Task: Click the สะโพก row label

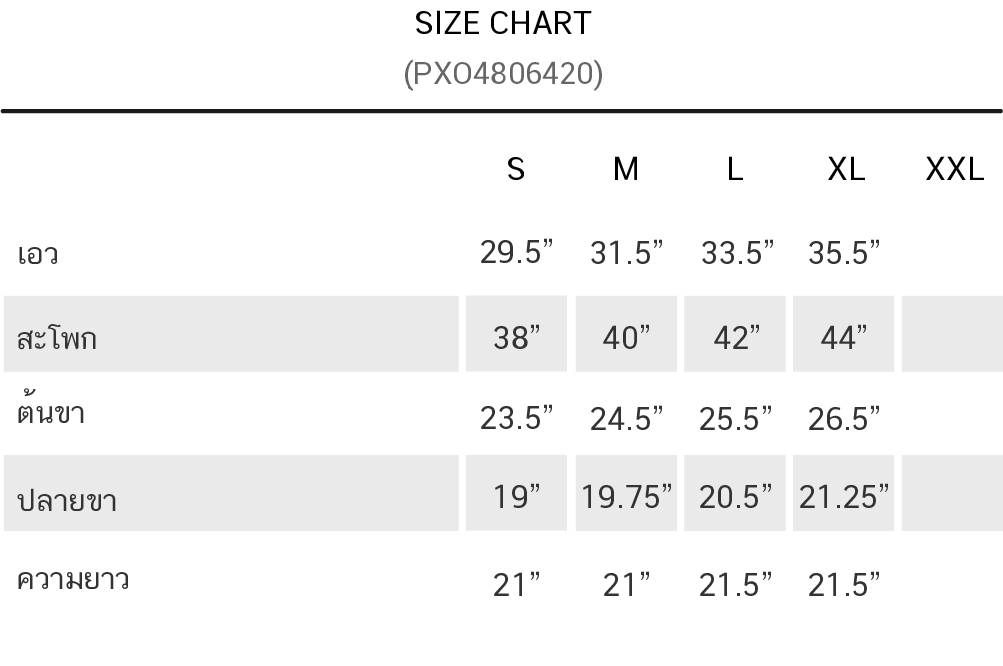Action: tap(57, 337)
